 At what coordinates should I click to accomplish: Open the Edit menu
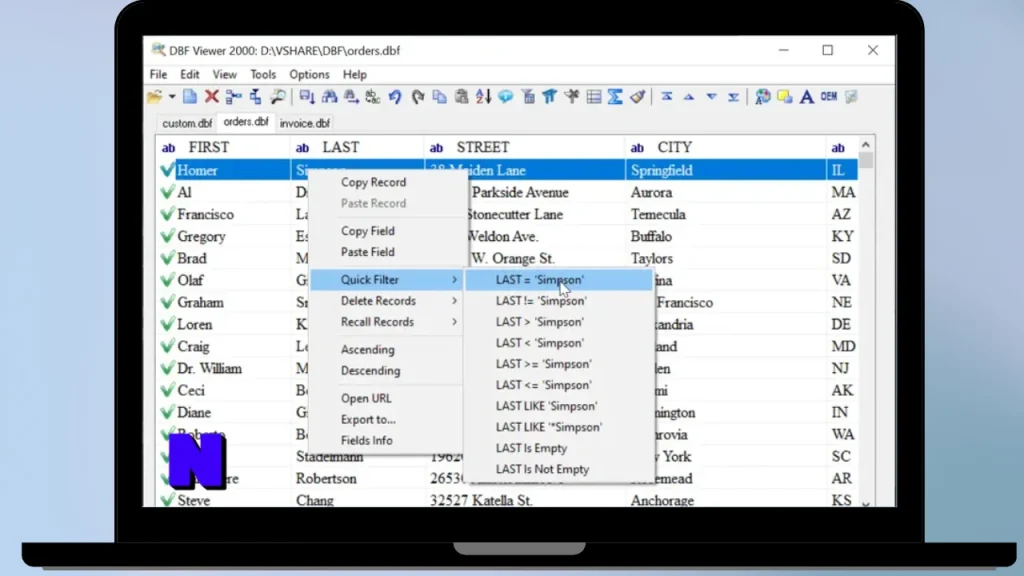(190, 74)
